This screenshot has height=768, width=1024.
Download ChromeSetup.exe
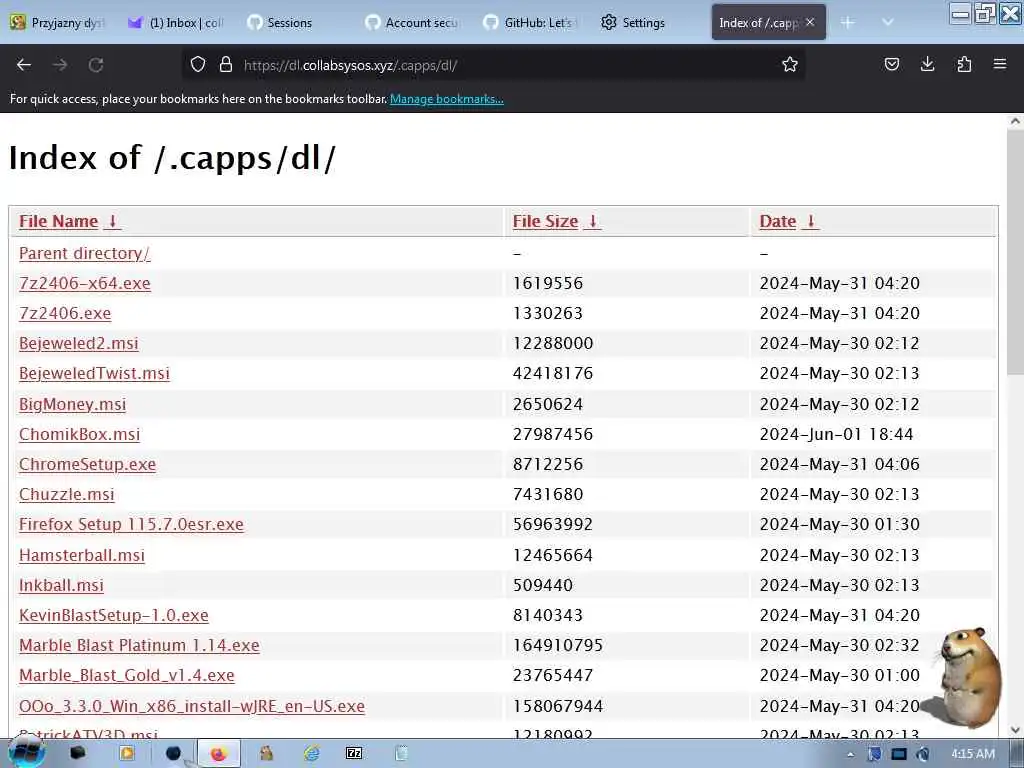88,464
